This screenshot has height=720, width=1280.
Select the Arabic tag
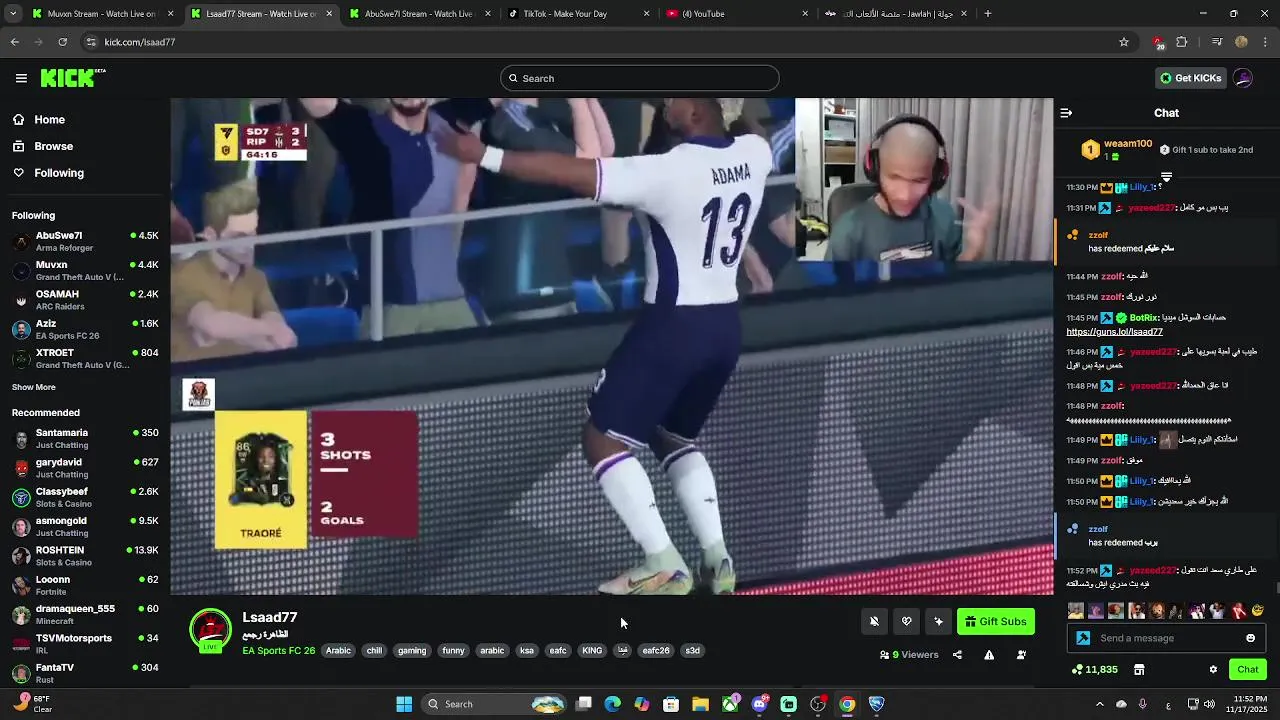[339, 651]
